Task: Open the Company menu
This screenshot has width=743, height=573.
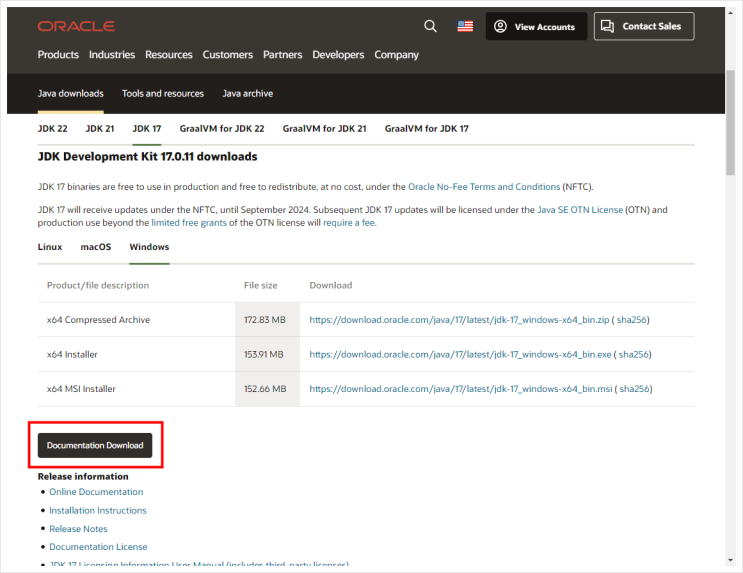Action: click(x=397, y=55)
